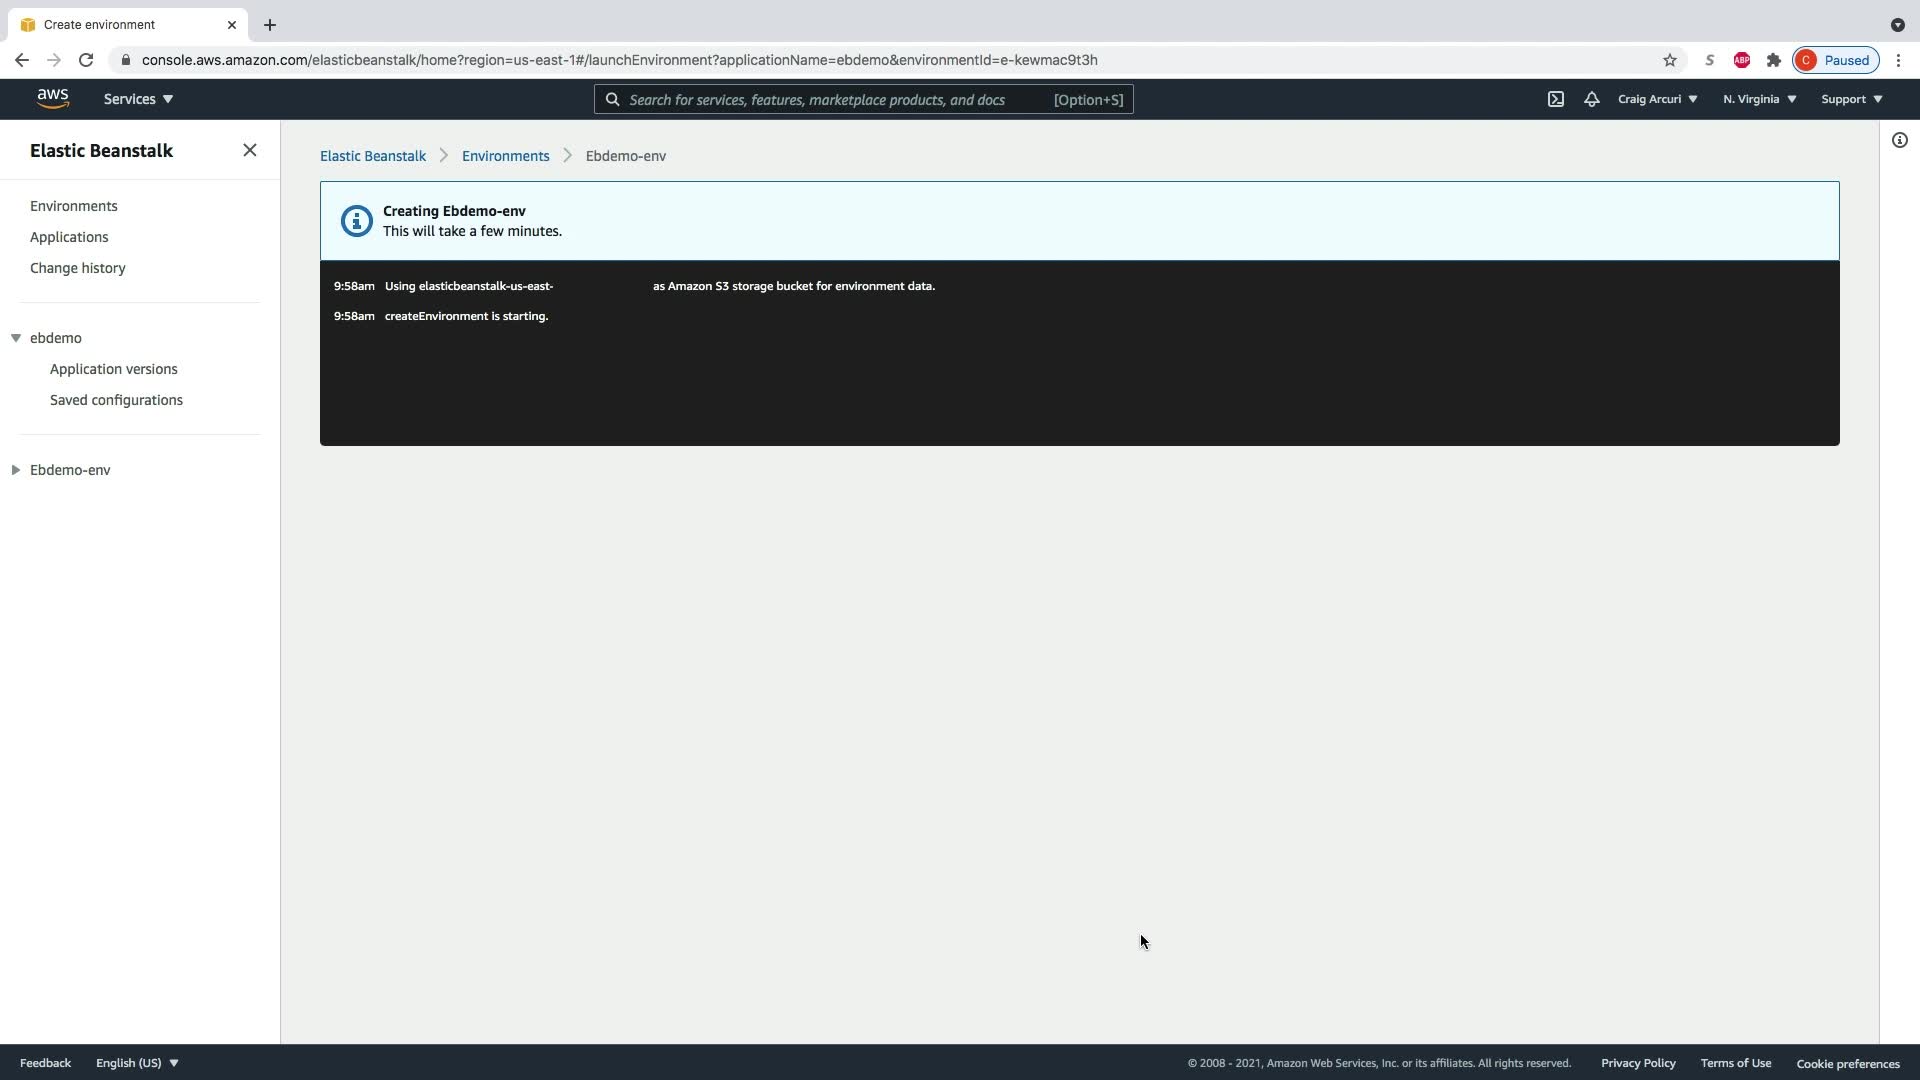1920x1080 pixels.
Task: Open the info panel icon at right edge
Action: coord(1900,140)
